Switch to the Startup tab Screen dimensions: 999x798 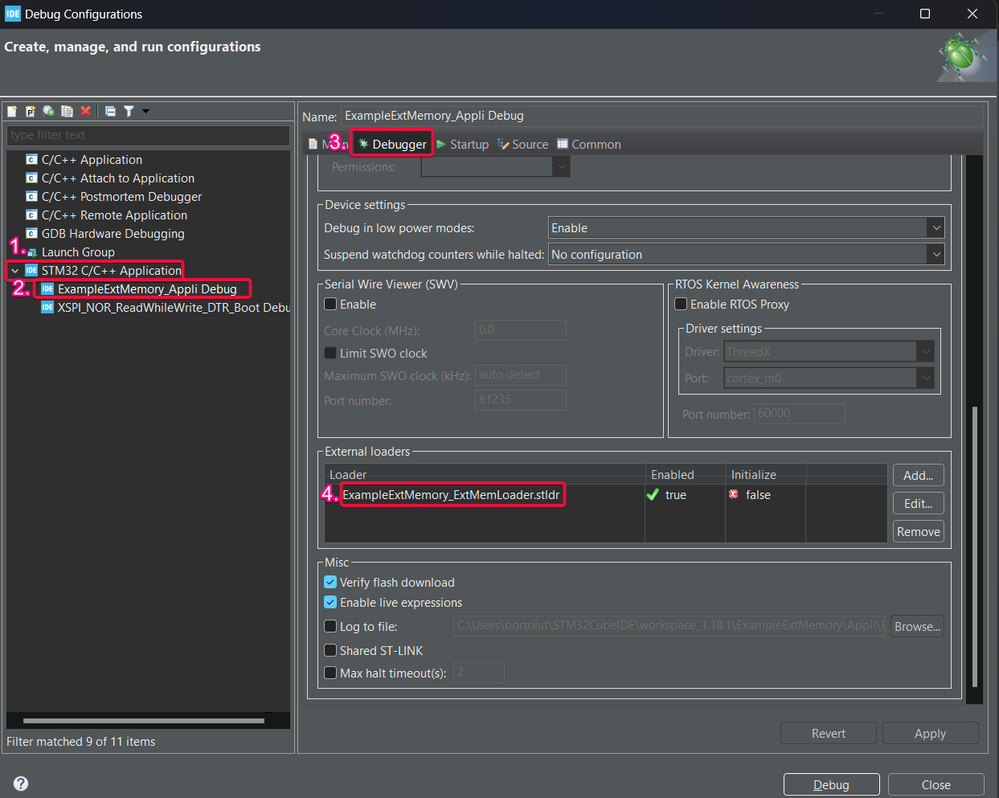(463, 145)
